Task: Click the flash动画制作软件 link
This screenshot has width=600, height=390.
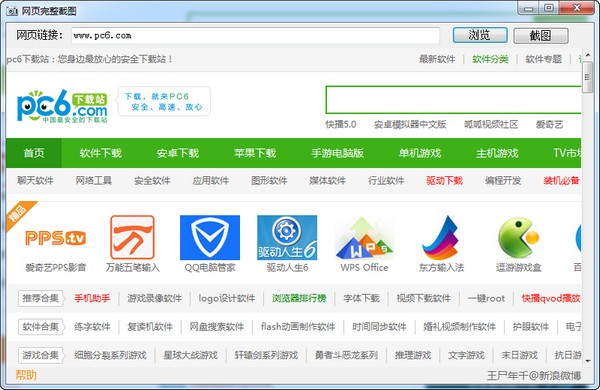Action: coord(298,327)
